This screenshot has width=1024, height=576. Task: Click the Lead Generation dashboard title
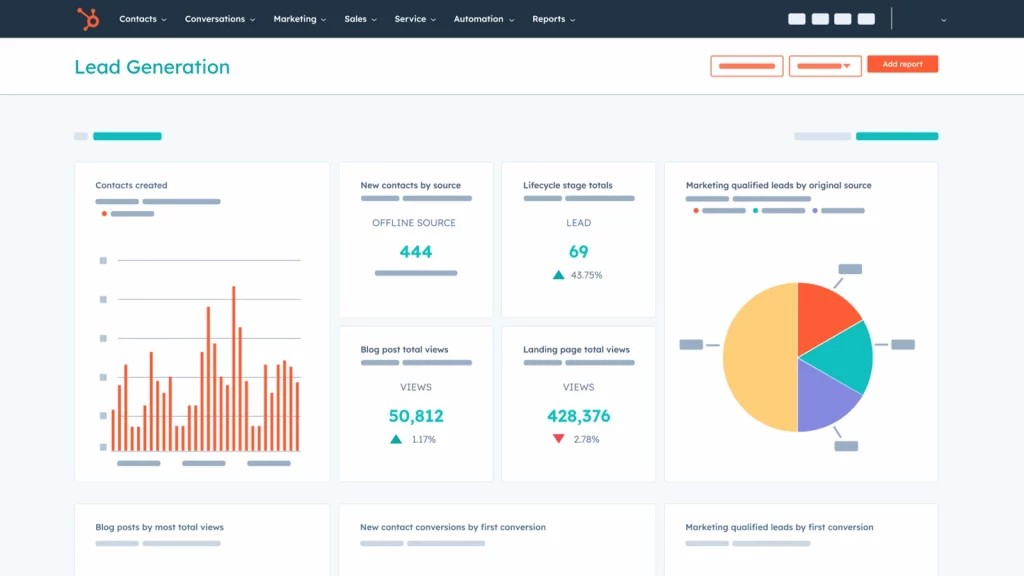(152, 67)
